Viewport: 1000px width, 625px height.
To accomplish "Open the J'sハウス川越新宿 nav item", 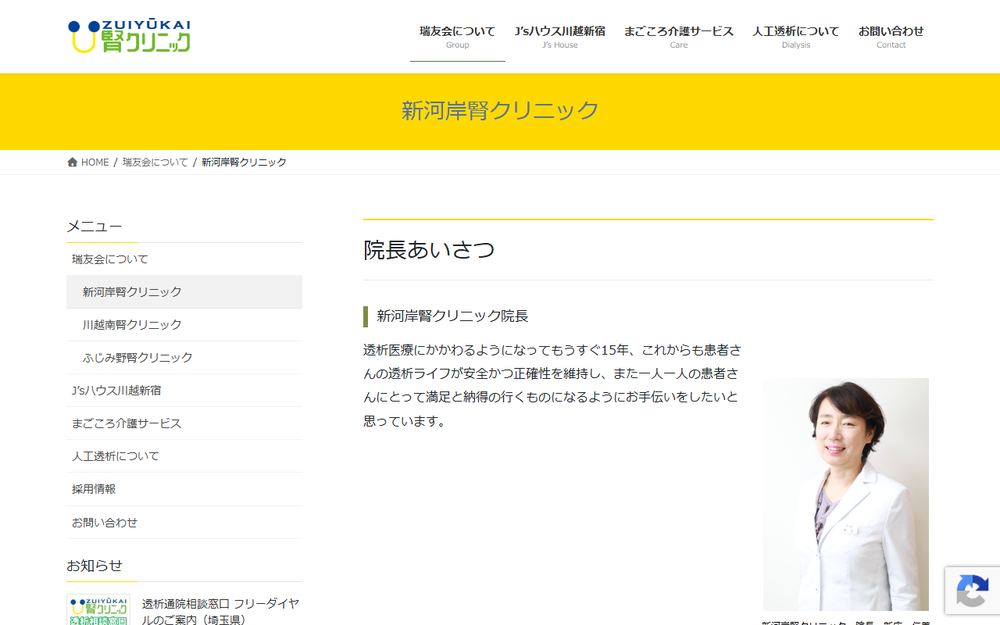I will coord(559,36).
